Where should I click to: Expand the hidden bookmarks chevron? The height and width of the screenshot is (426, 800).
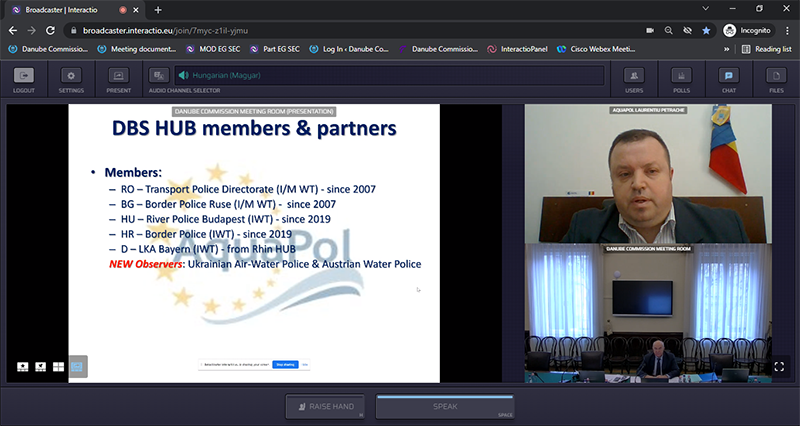coord(727,49)
